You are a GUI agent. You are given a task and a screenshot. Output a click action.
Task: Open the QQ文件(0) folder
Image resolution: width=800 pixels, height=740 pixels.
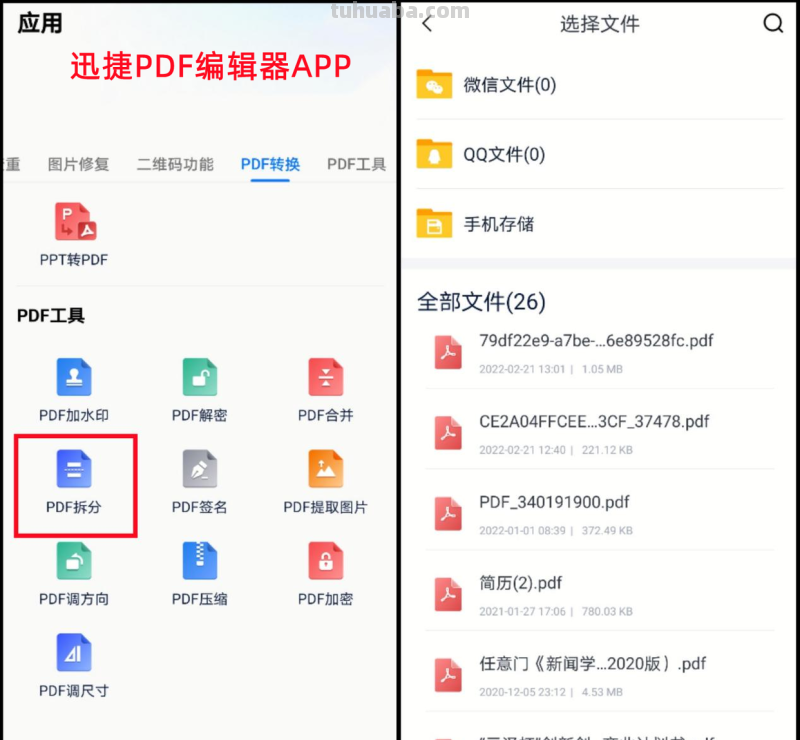pos(600,154)
